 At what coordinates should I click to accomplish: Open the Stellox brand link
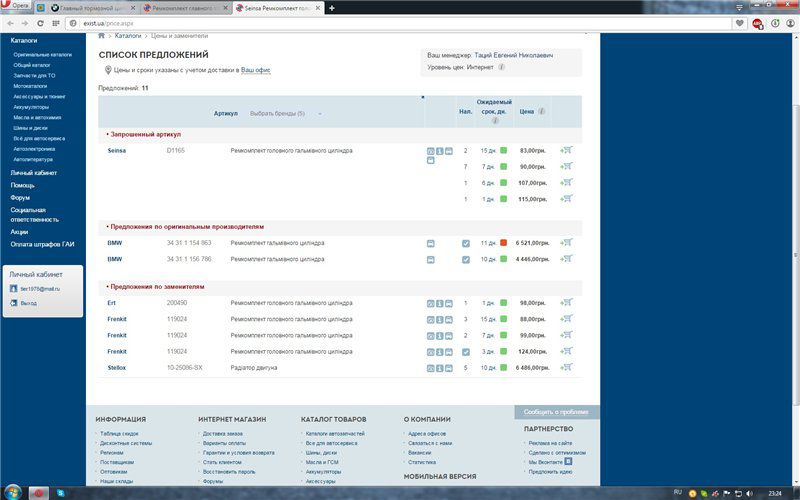117,368
